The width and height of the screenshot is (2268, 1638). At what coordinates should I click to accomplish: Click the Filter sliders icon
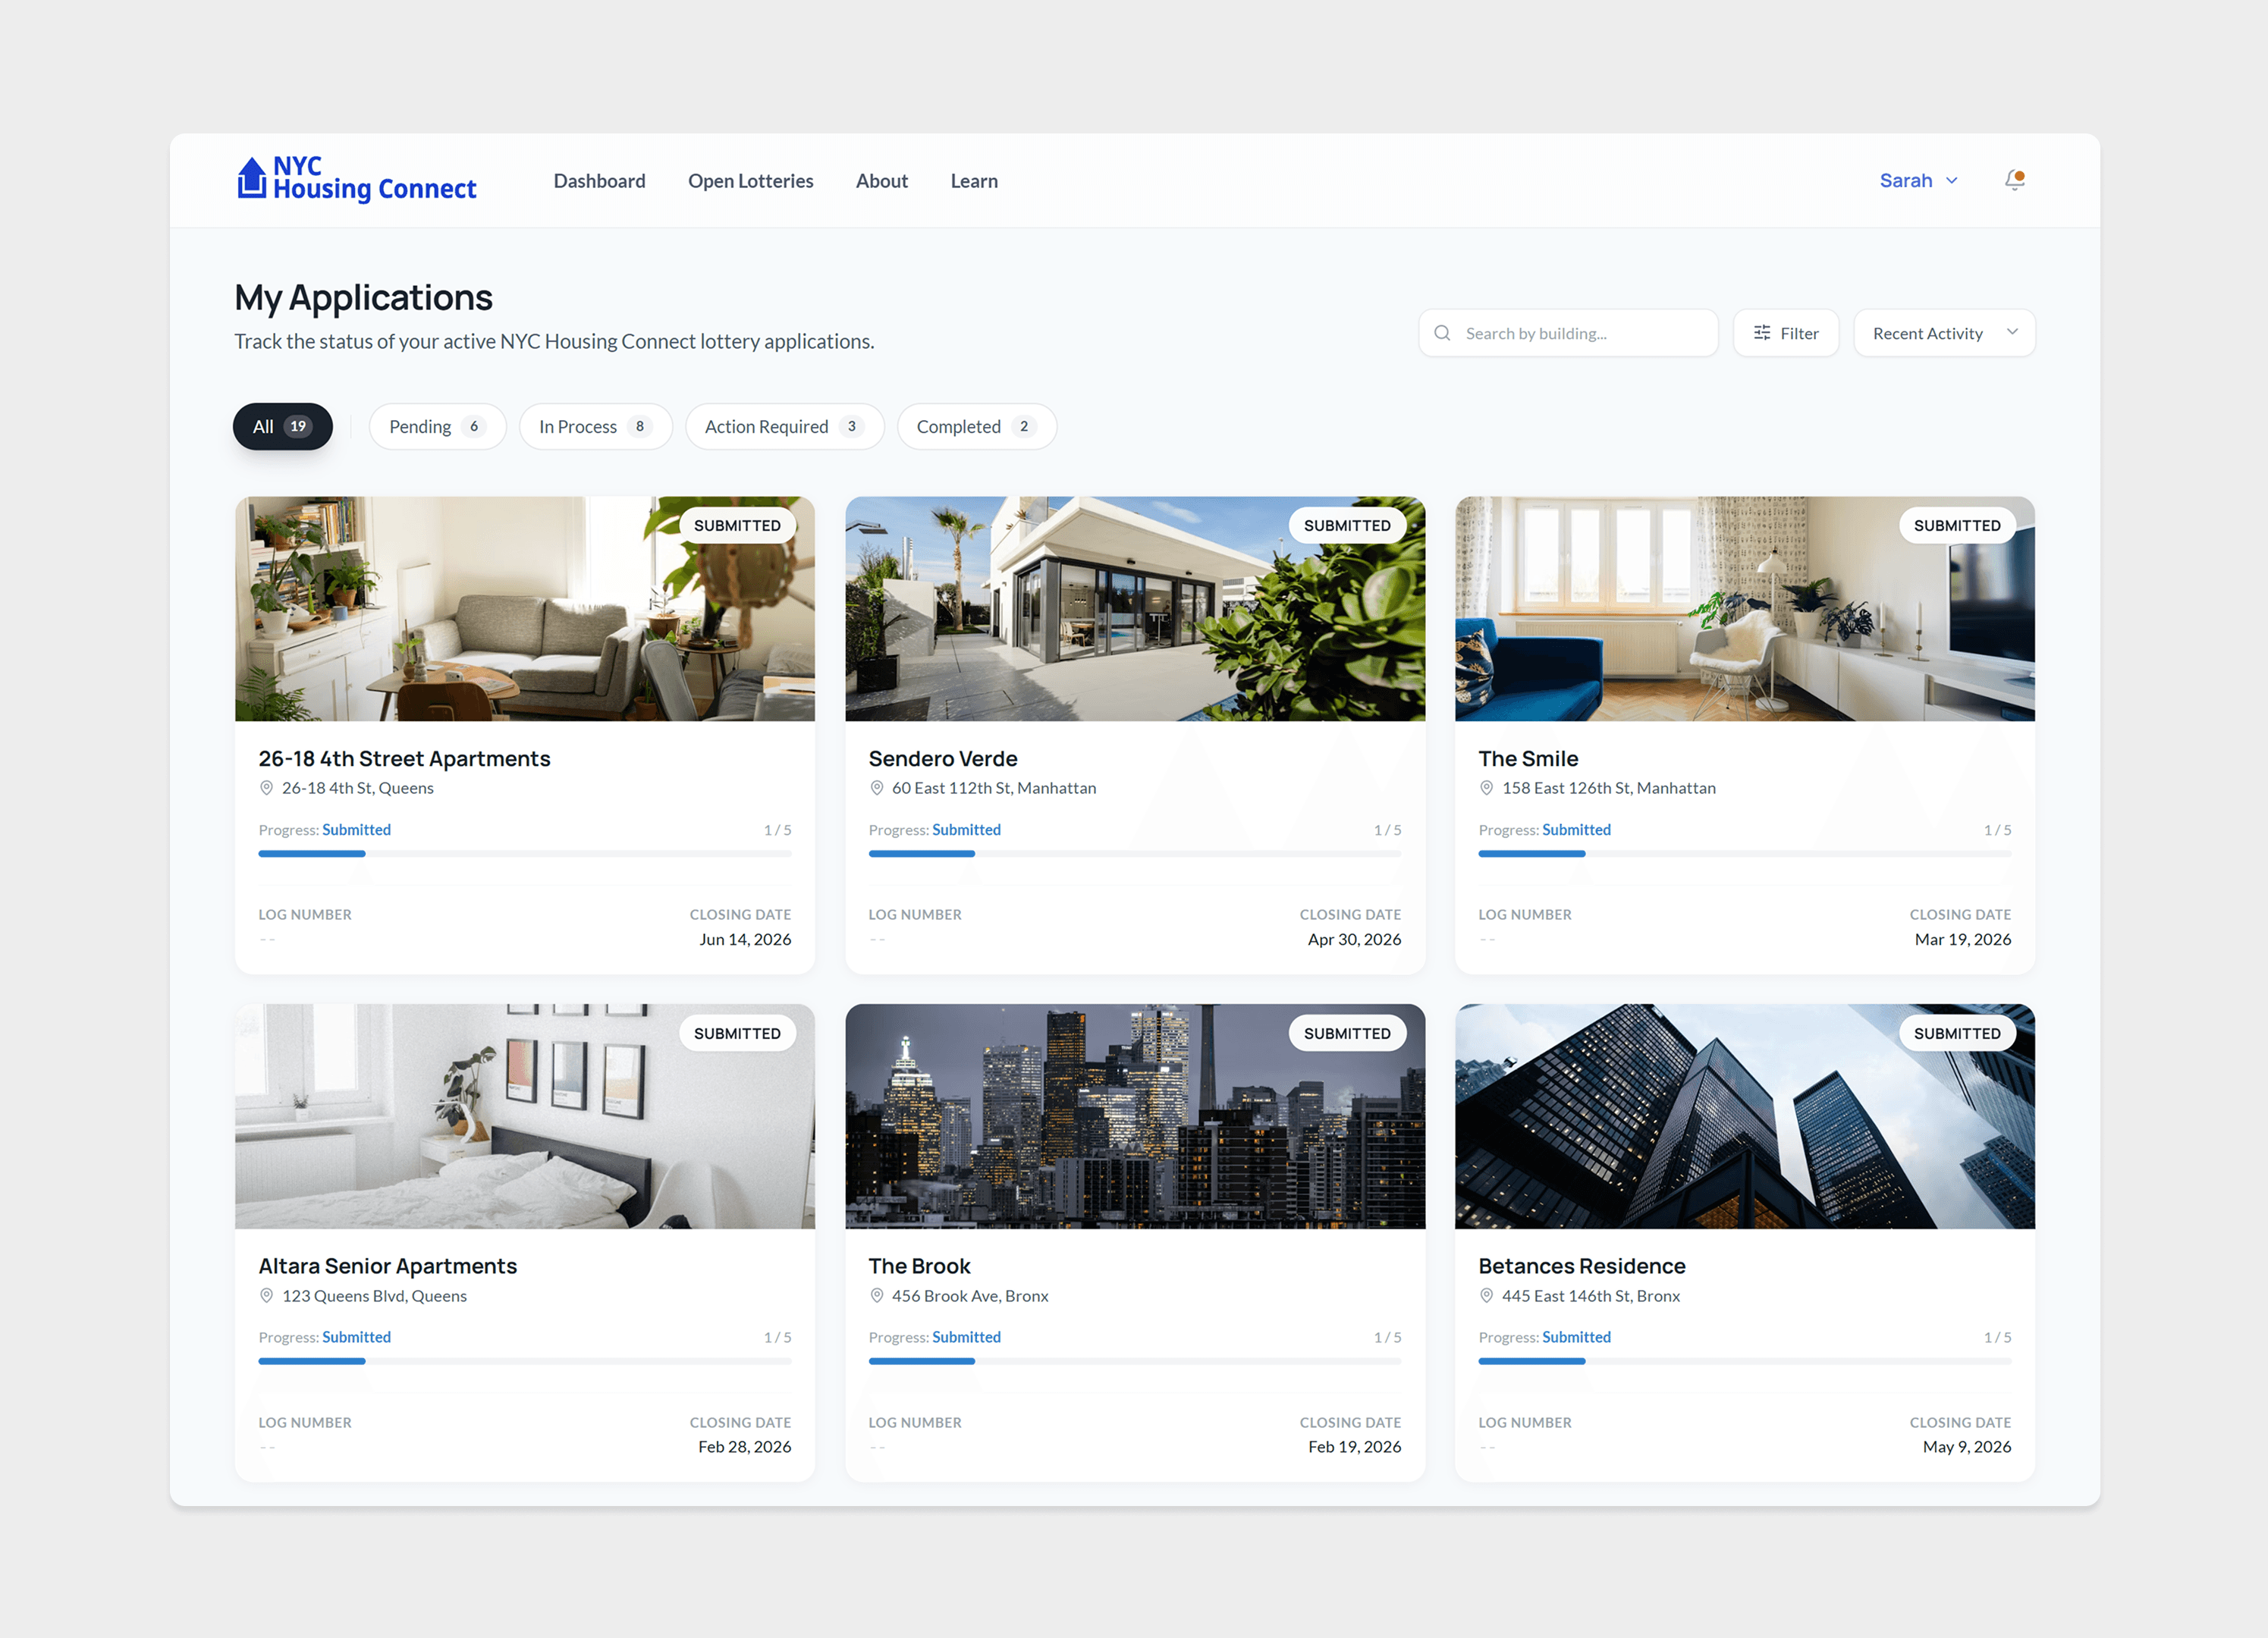tap(1762, 333)
